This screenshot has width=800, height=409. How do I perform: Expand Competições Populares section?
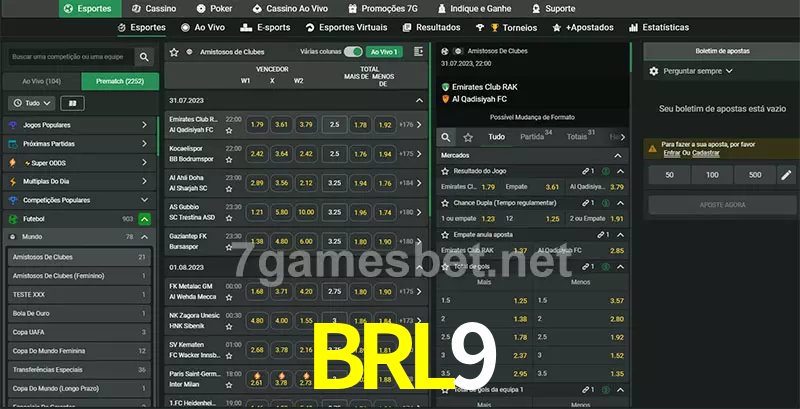[x=144, y=200]
